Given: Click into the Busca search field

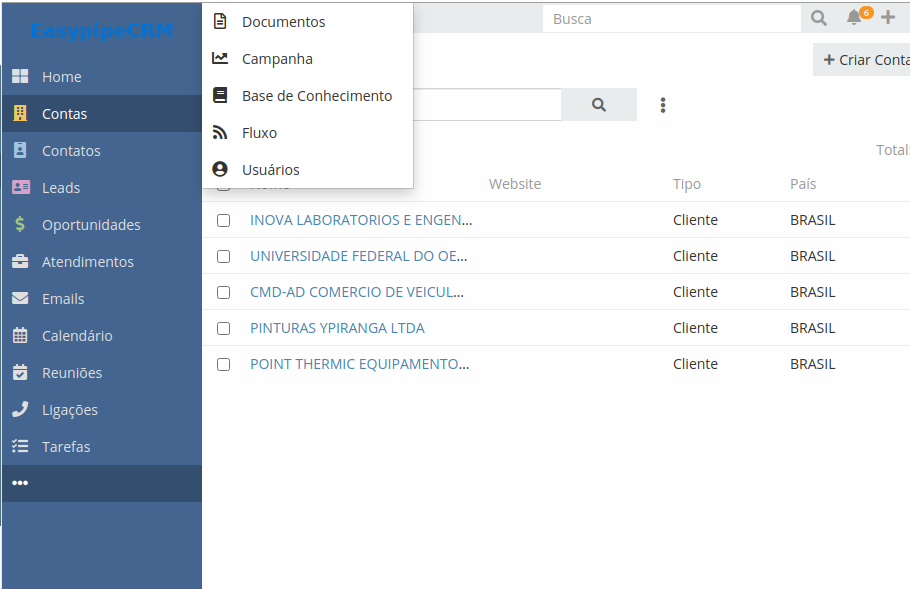Looking at the screenshot, I should [671, 19].
